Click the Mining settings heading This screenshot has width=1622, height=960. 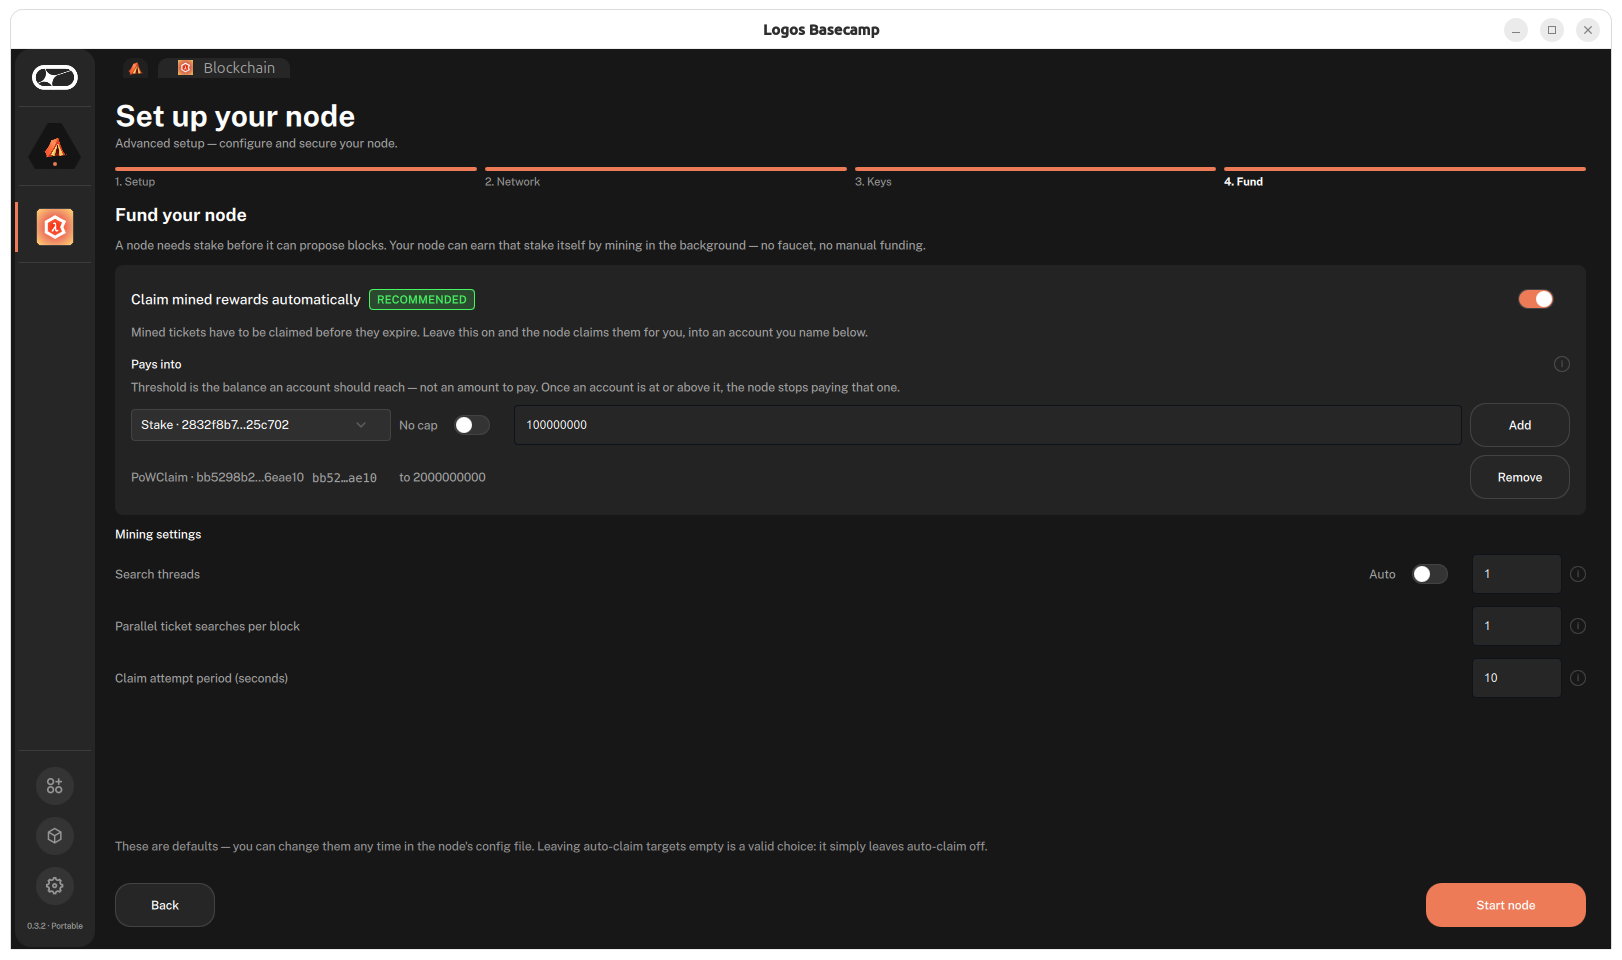pyautogui.click(x=158, y=534)
